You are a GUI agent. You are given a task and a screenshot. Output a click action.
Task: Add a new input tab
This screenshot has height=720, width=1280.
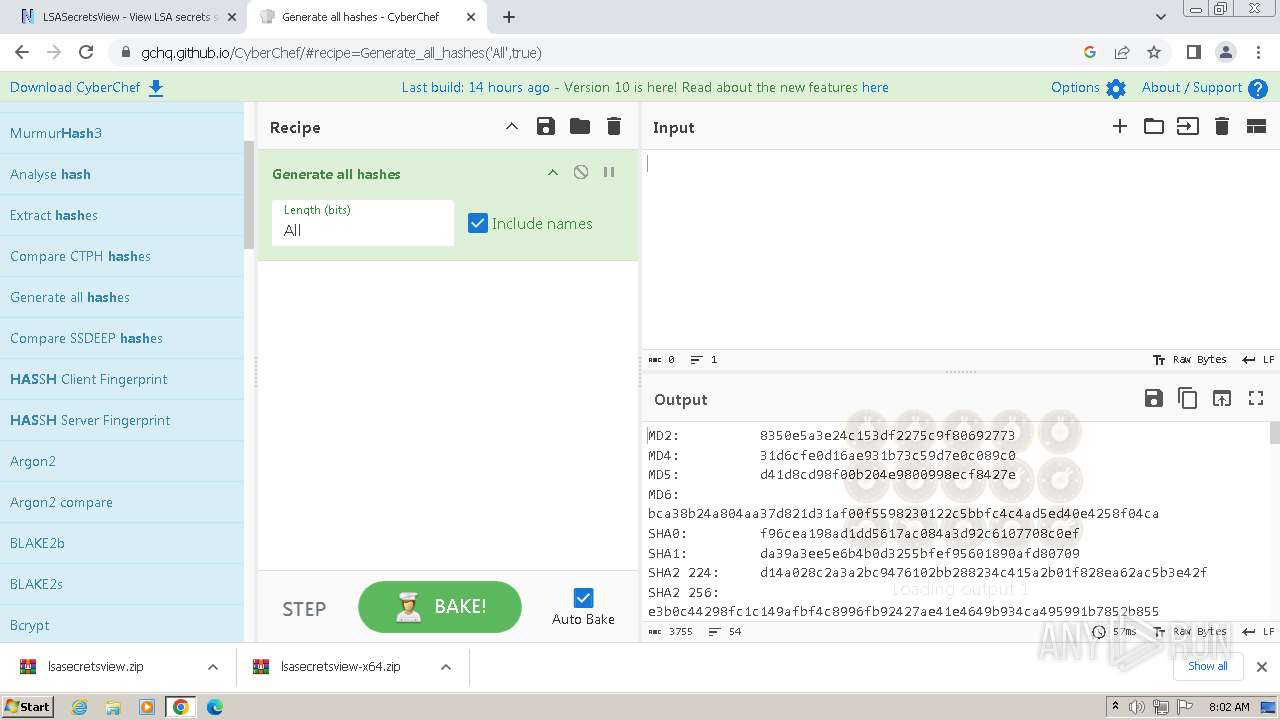click(1120, 126)
